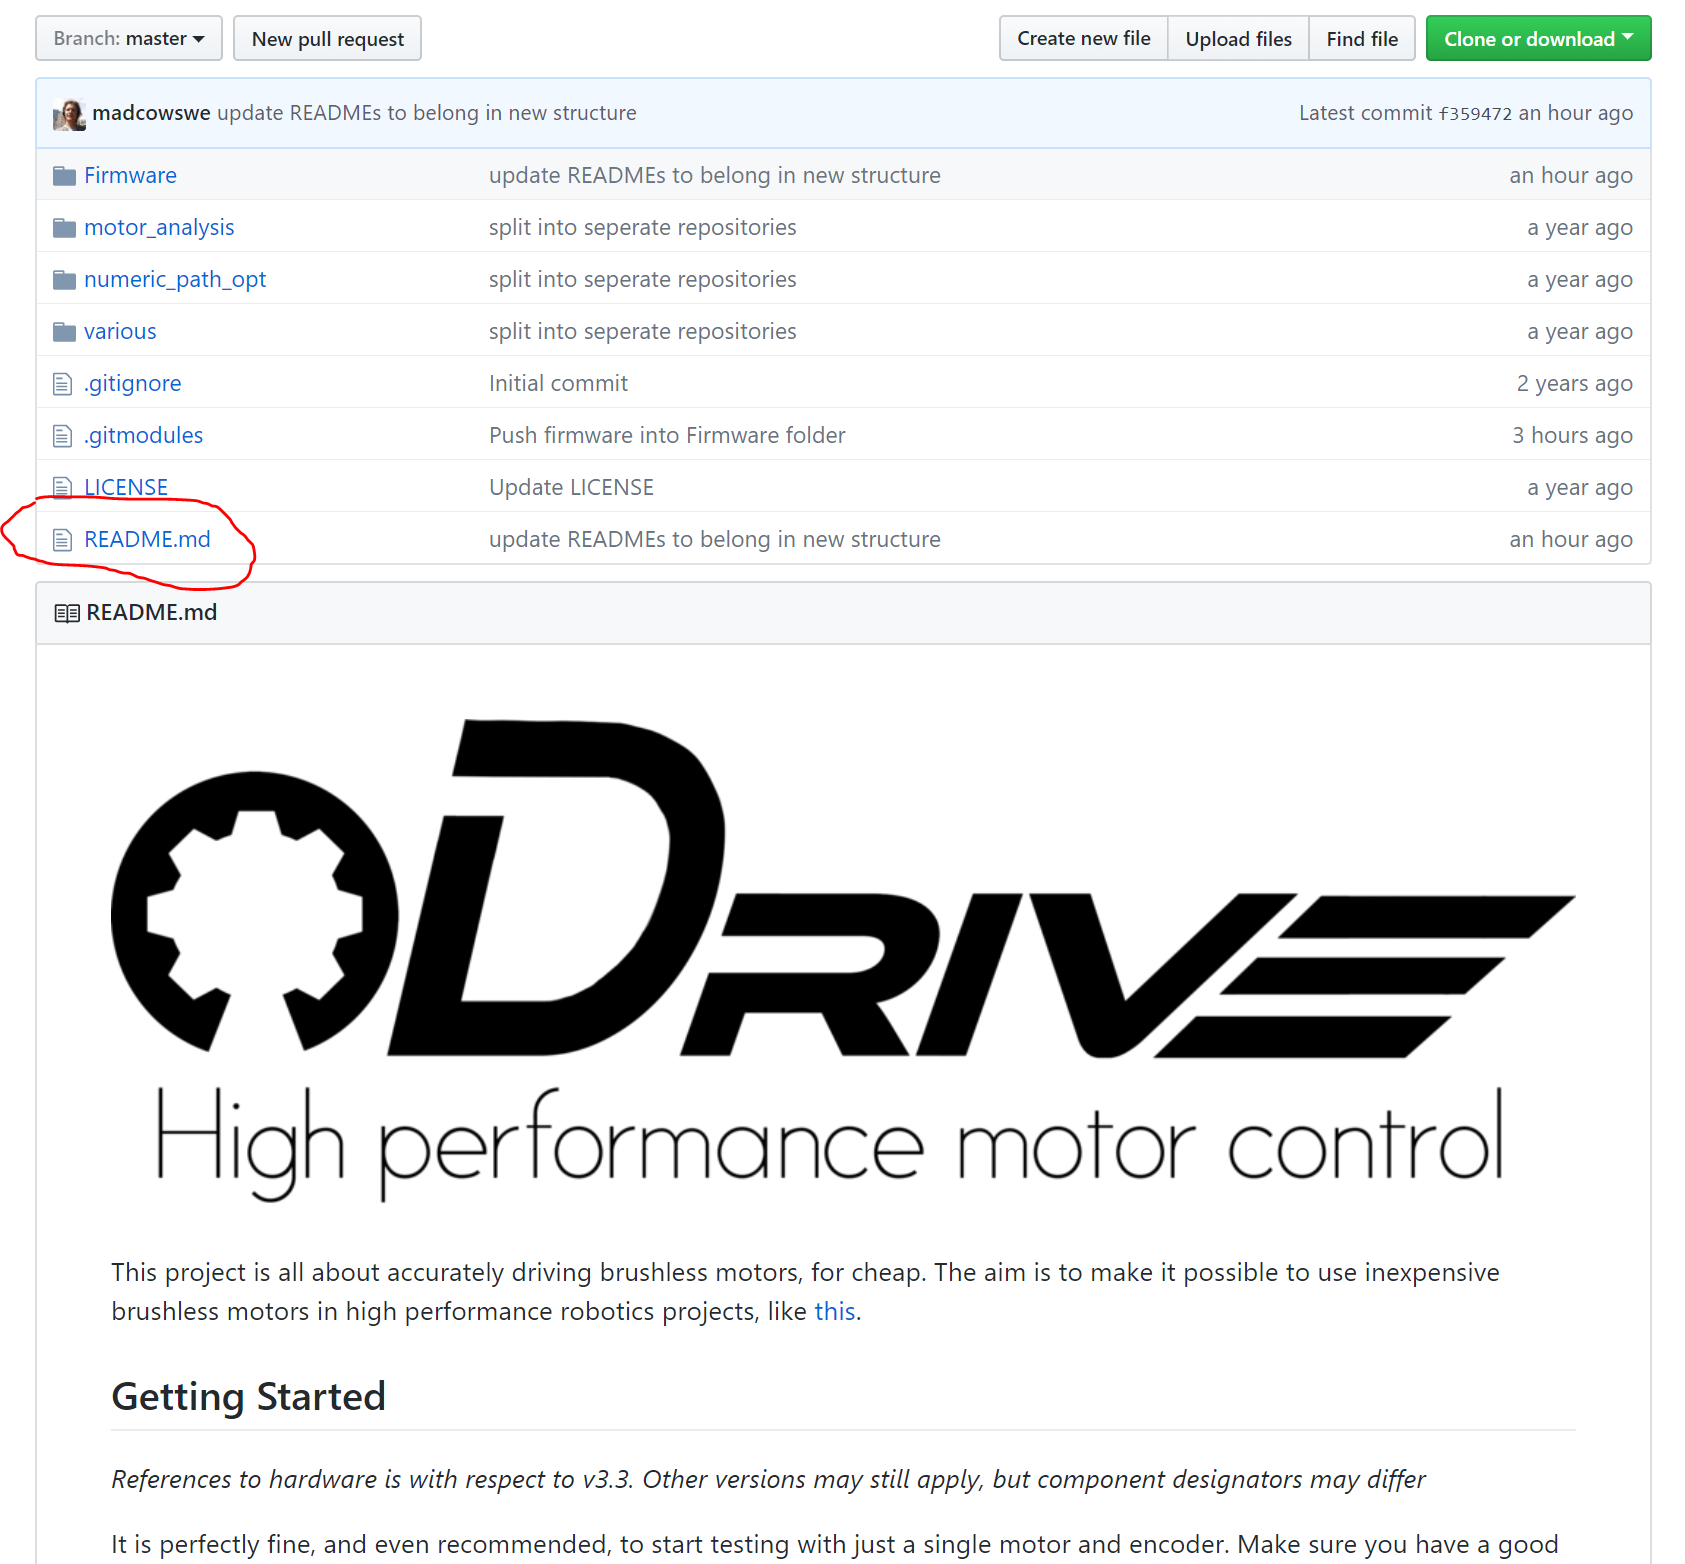Image resolution: width=1685 pixels, height=1564 pixels.
Task: Click '3 hours ago' timestamp for .gitmodules
Action: pos(1572,435)
